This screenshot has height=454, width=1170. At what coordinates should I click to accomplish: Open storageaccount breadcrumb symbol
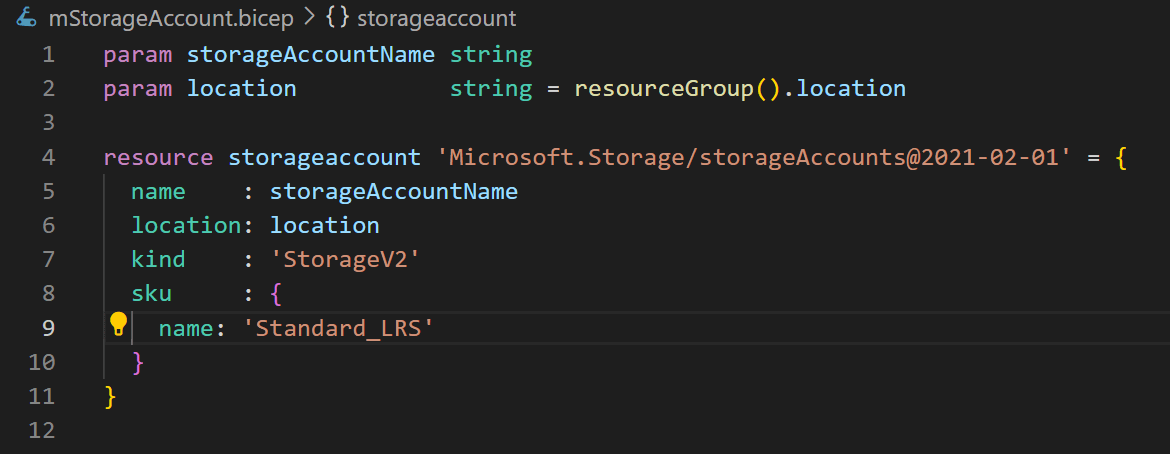(x=437, y=19)
